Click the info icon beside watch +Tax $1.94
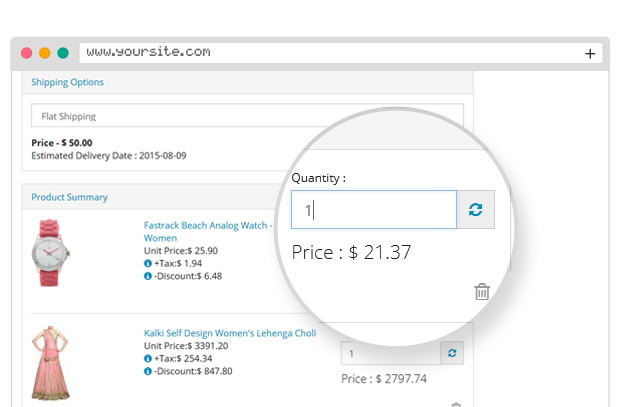623x407 pixels. [x=148, y=263]
